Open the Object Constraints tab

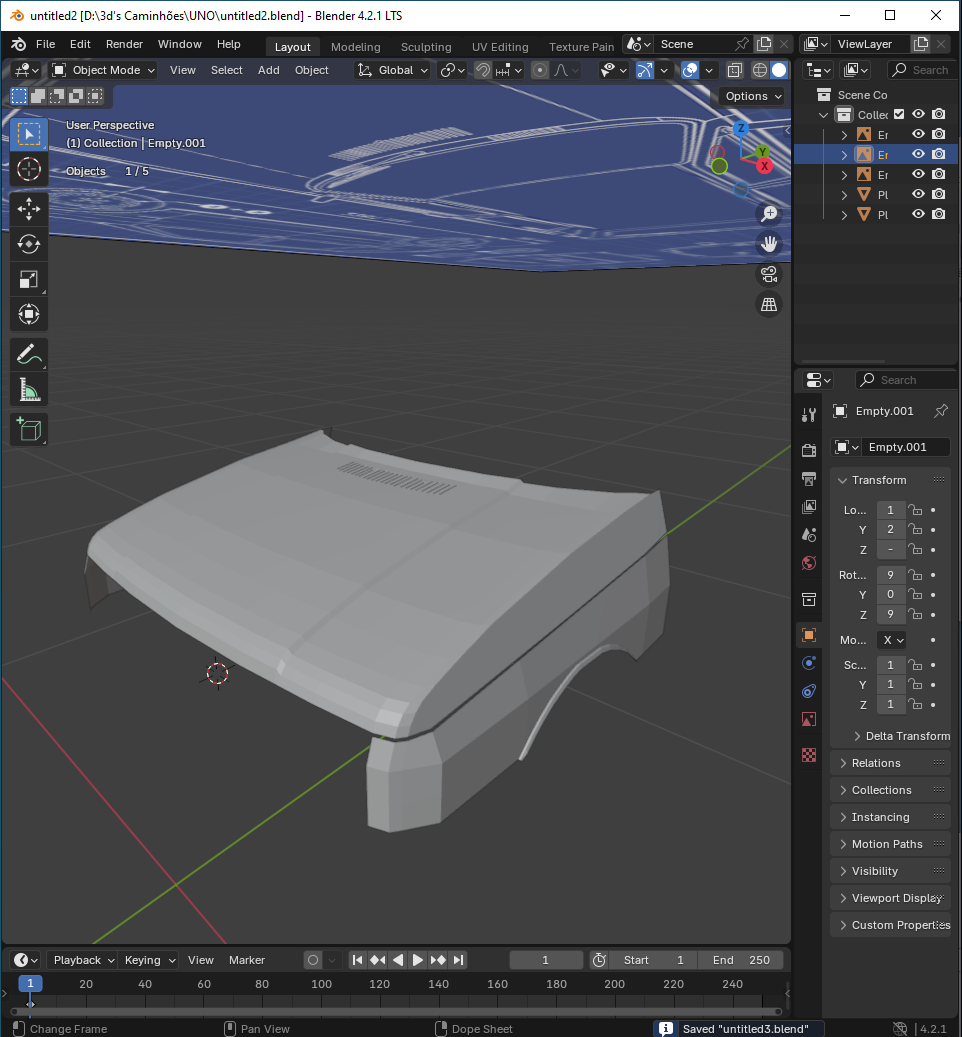[x=809, y=692]
